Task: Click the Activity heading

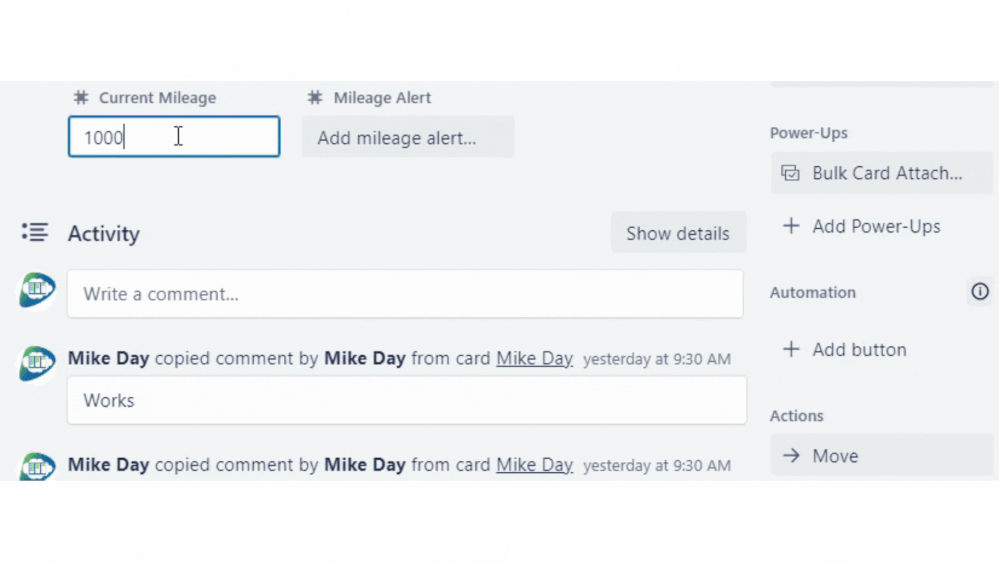Action: pos(104,233)
